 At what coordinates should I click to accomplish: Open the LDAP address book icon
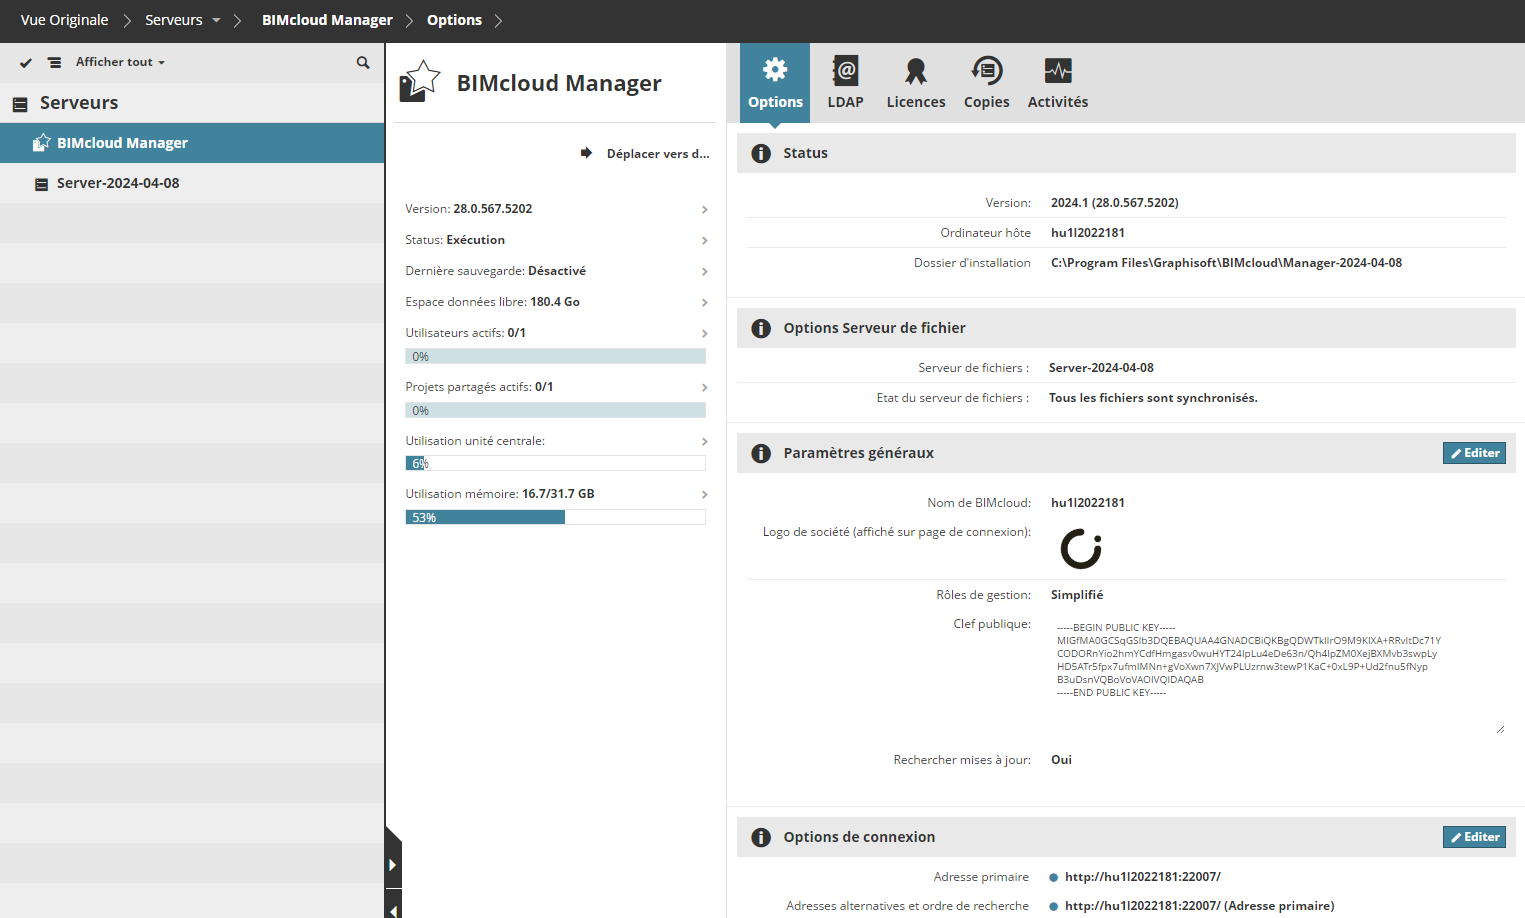coord(845,70)
